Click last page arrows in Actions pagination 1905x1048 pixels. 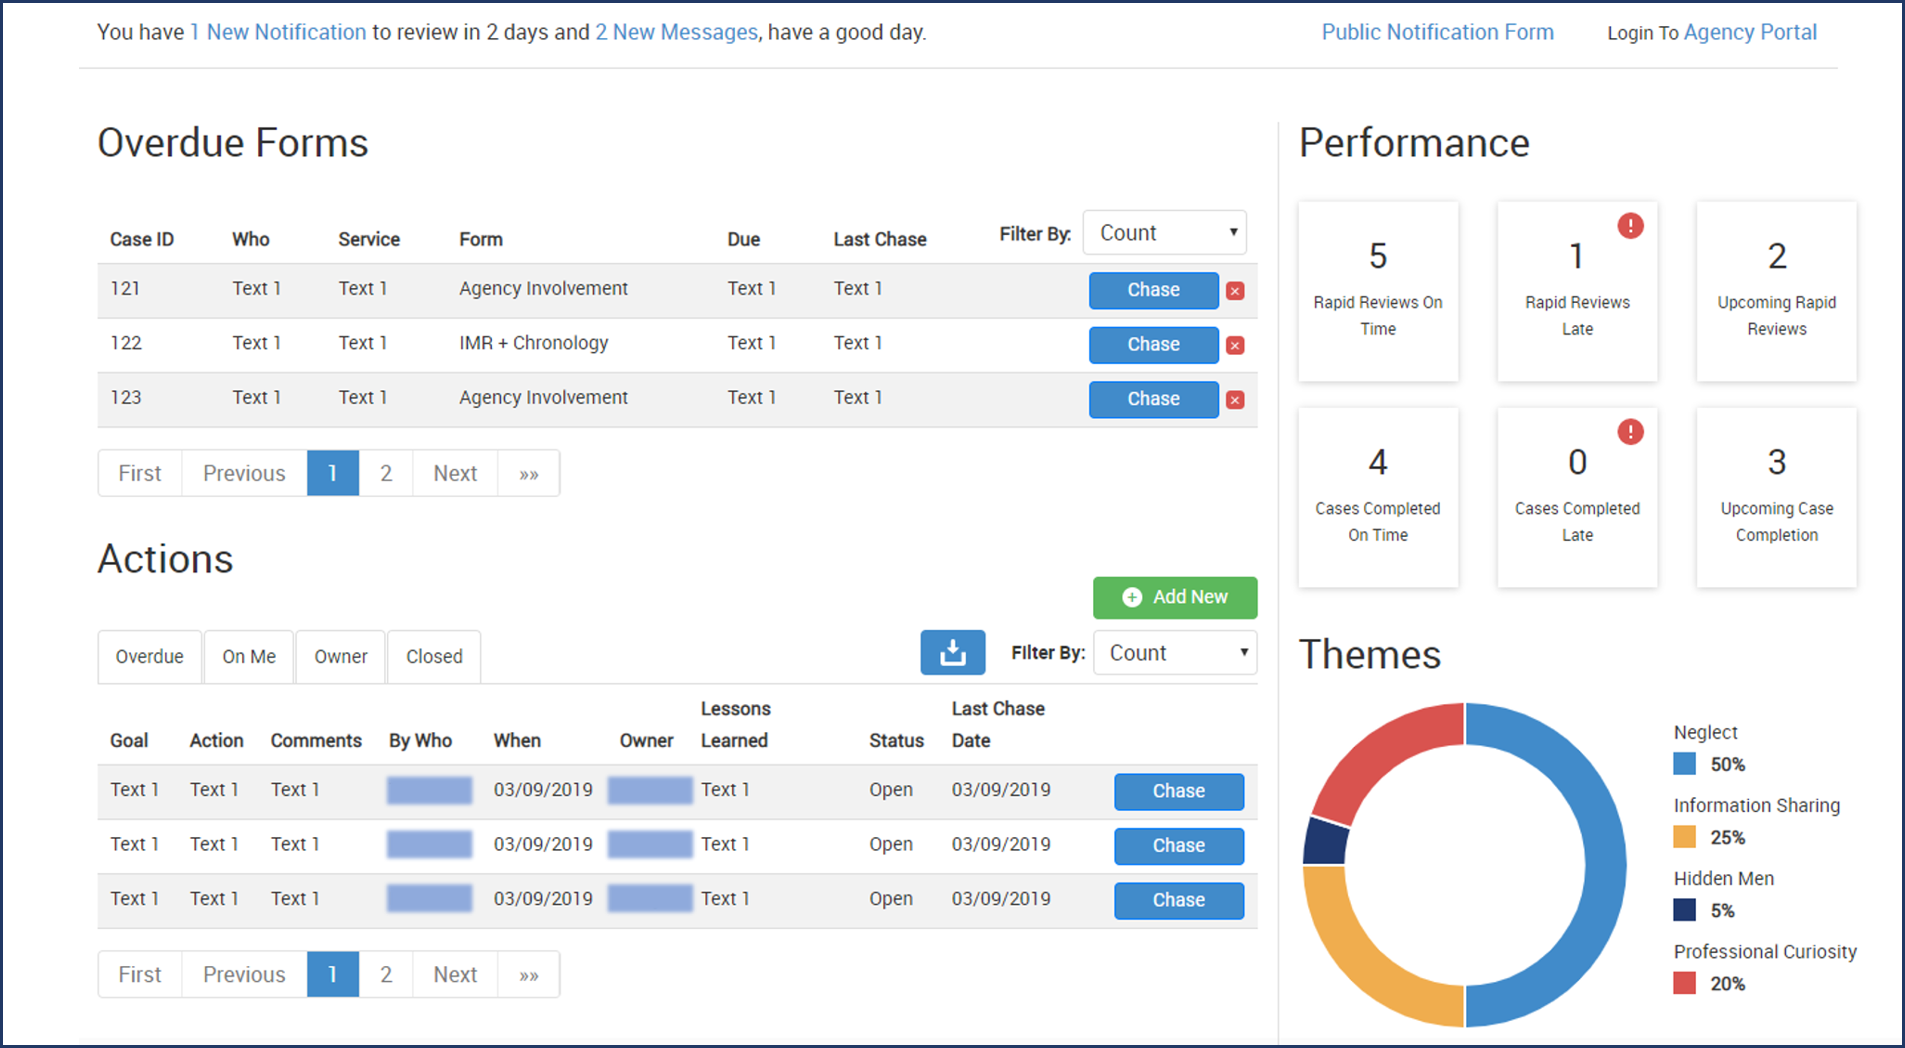tap(528, 975)
